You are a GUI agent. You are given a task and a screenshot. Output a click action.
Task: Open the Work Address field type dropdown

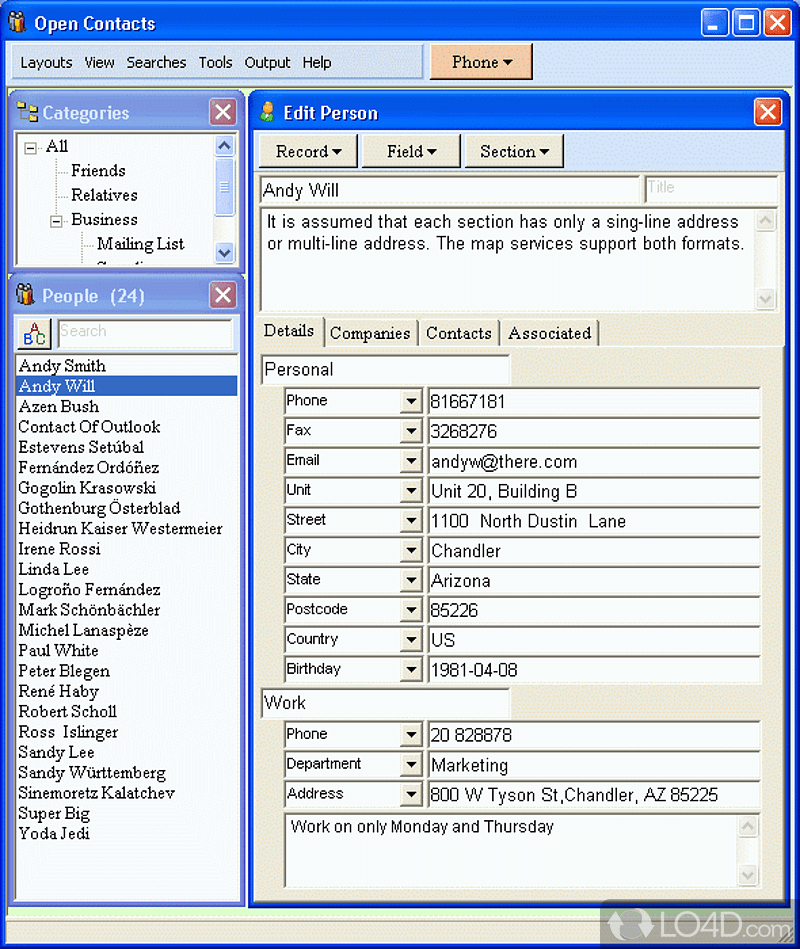411,794
